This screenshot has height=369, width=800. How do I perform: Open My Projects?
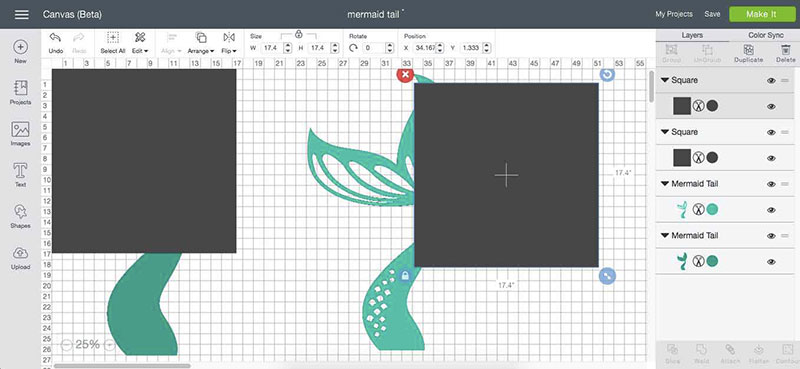click(x=674, y=14)
